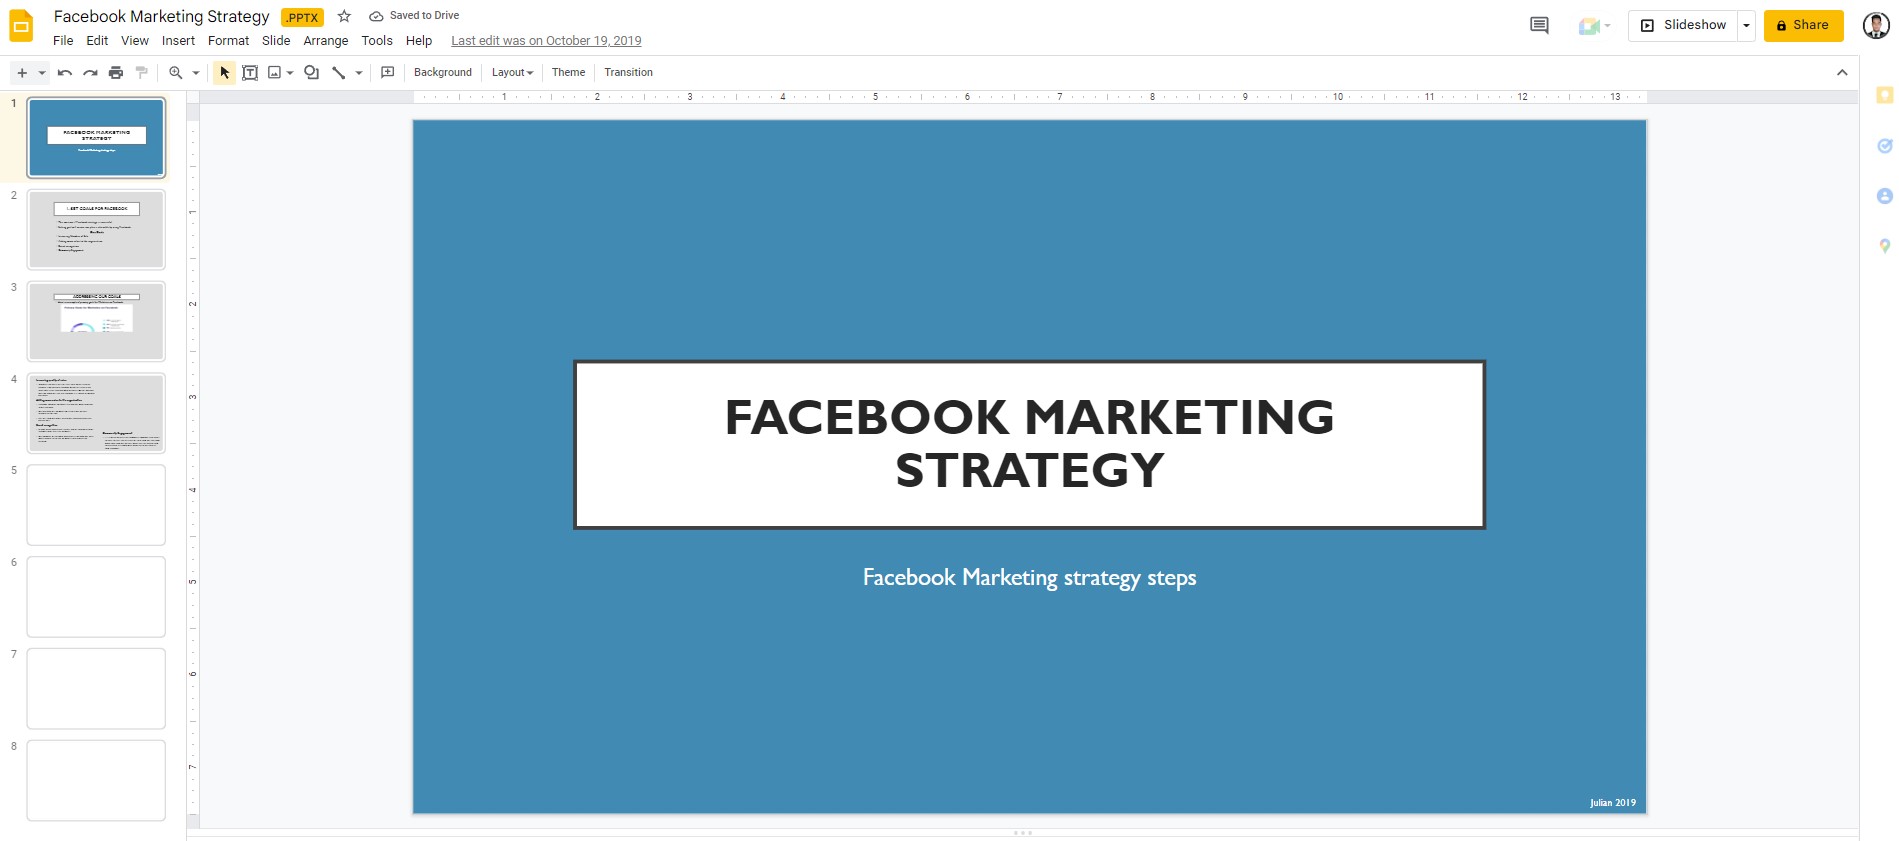Add a comment from the toolbar
The image size is (1899, 841).
pos(388,73)
